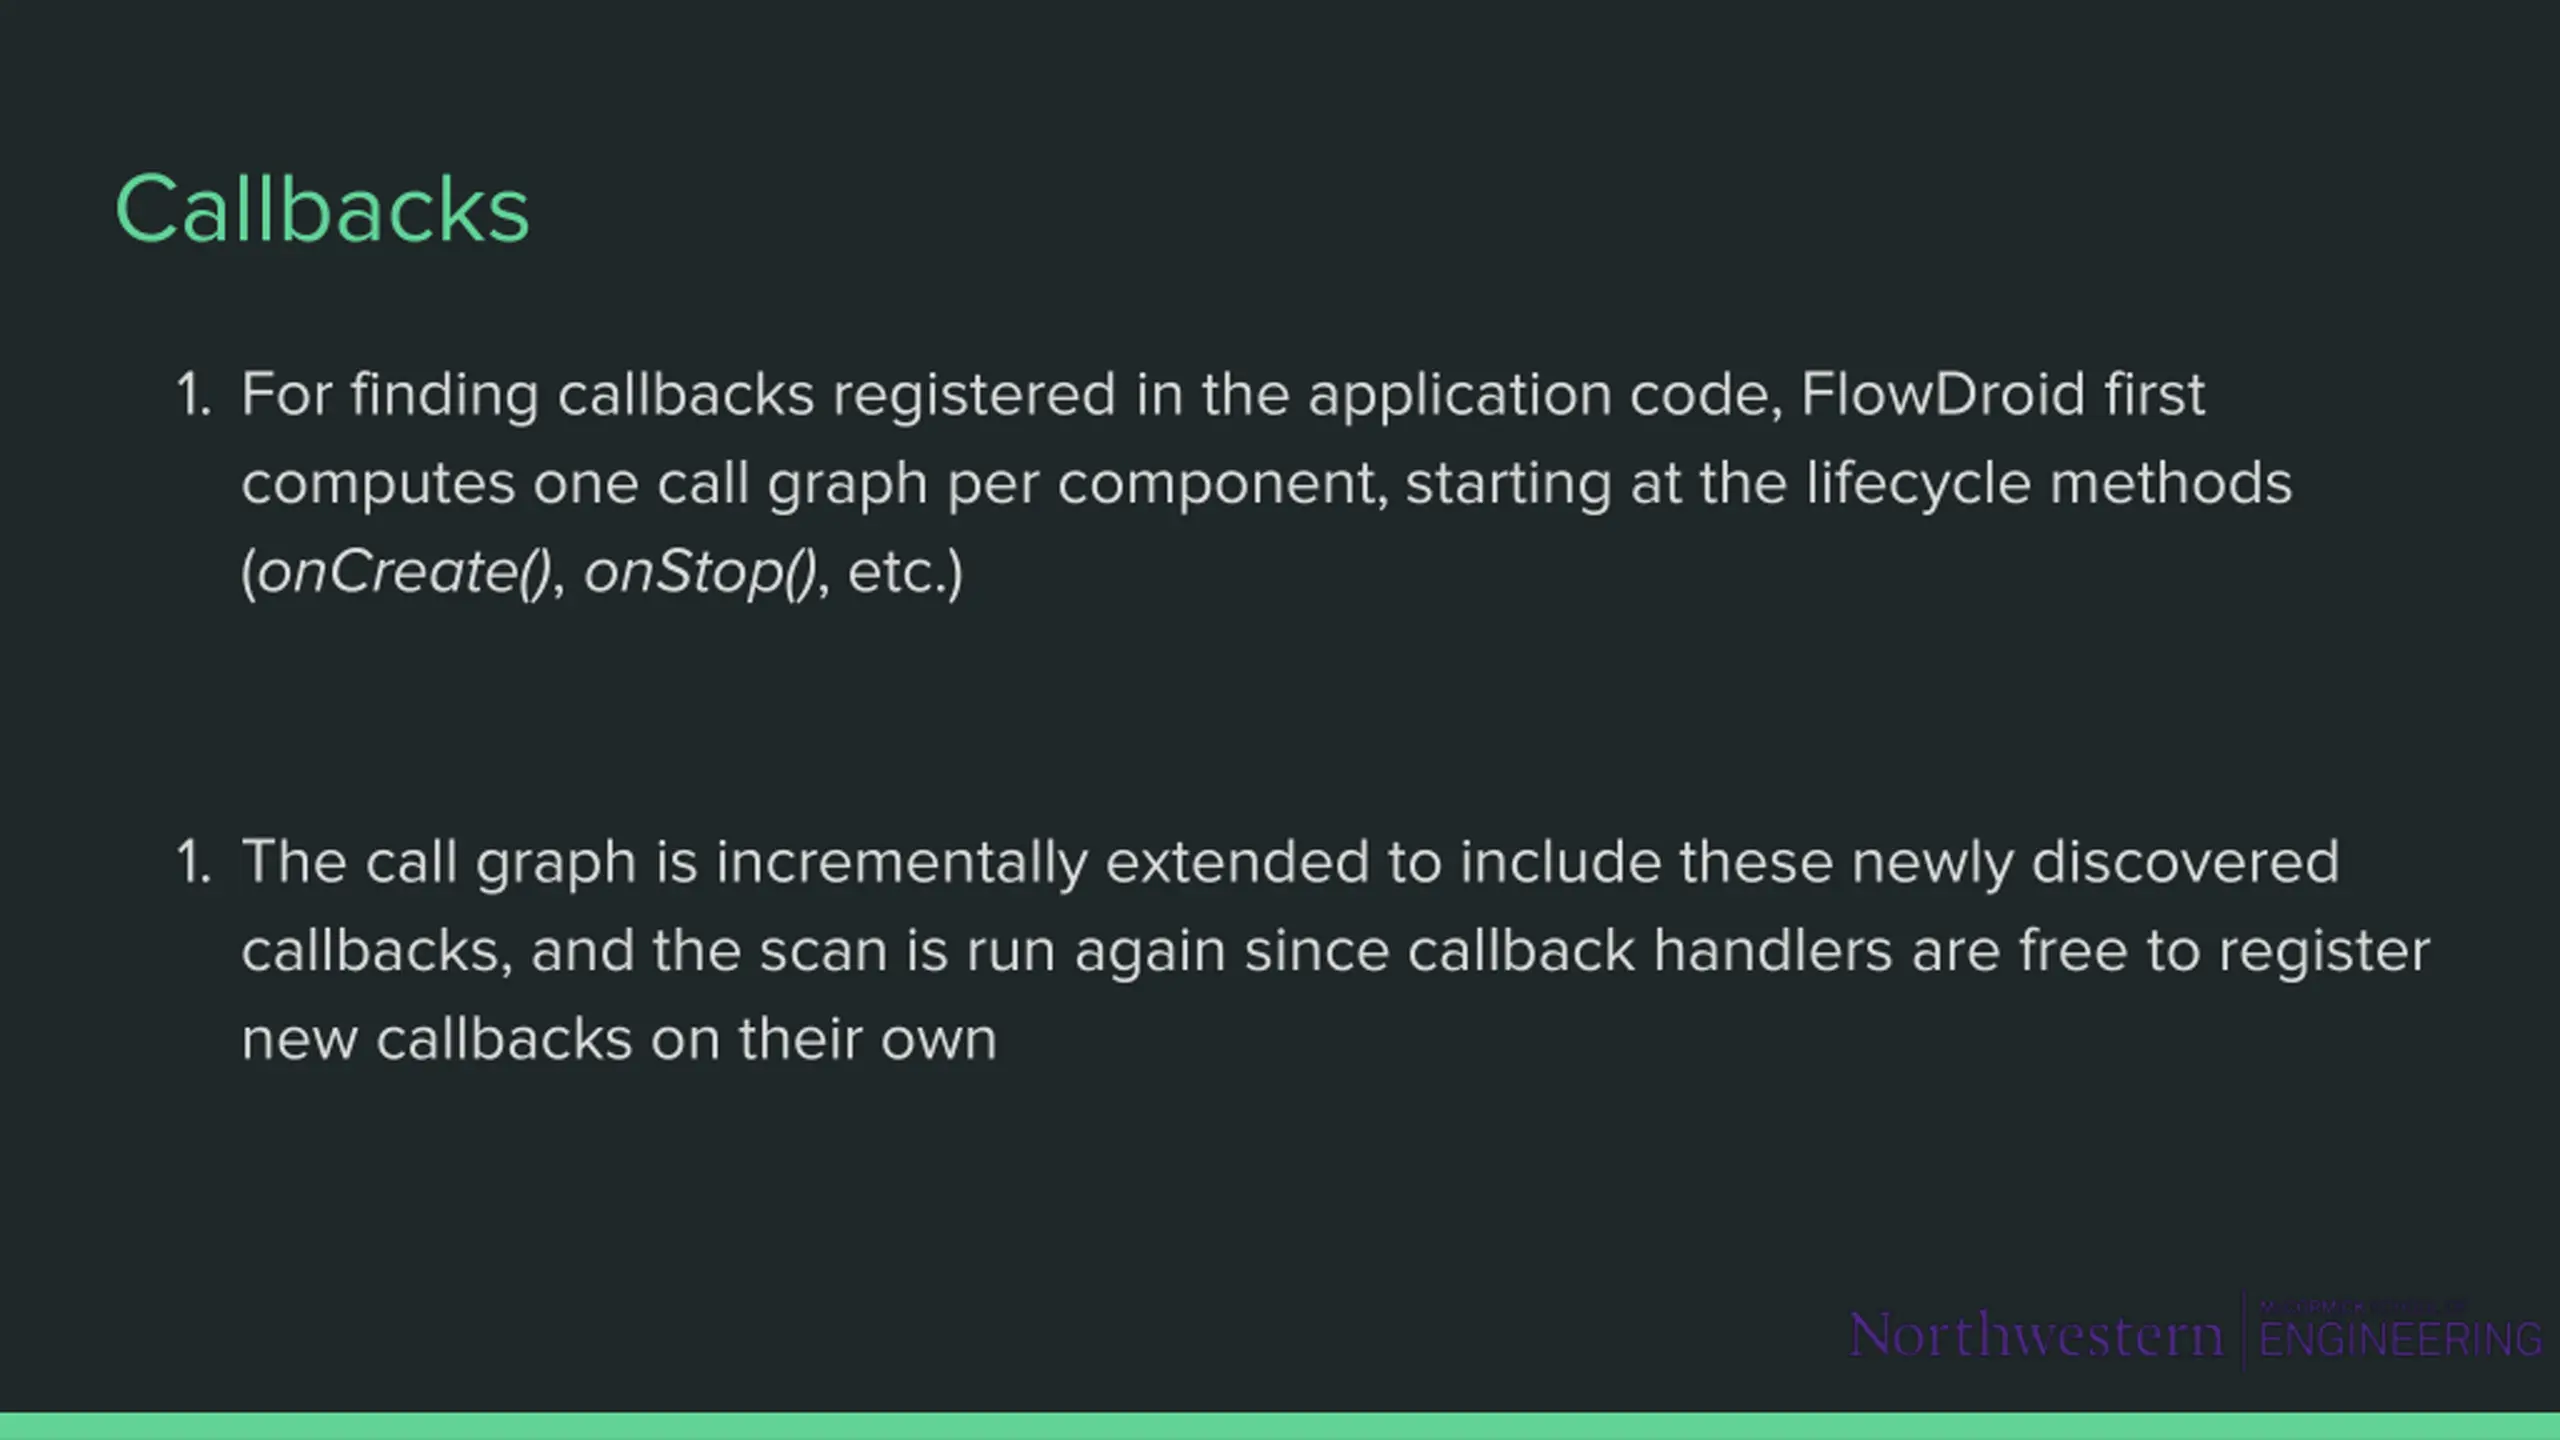This screenshot has height=1440, width=2560.
Task: Click the 'etc.)' text after onStop()
Action: point(905,573)
